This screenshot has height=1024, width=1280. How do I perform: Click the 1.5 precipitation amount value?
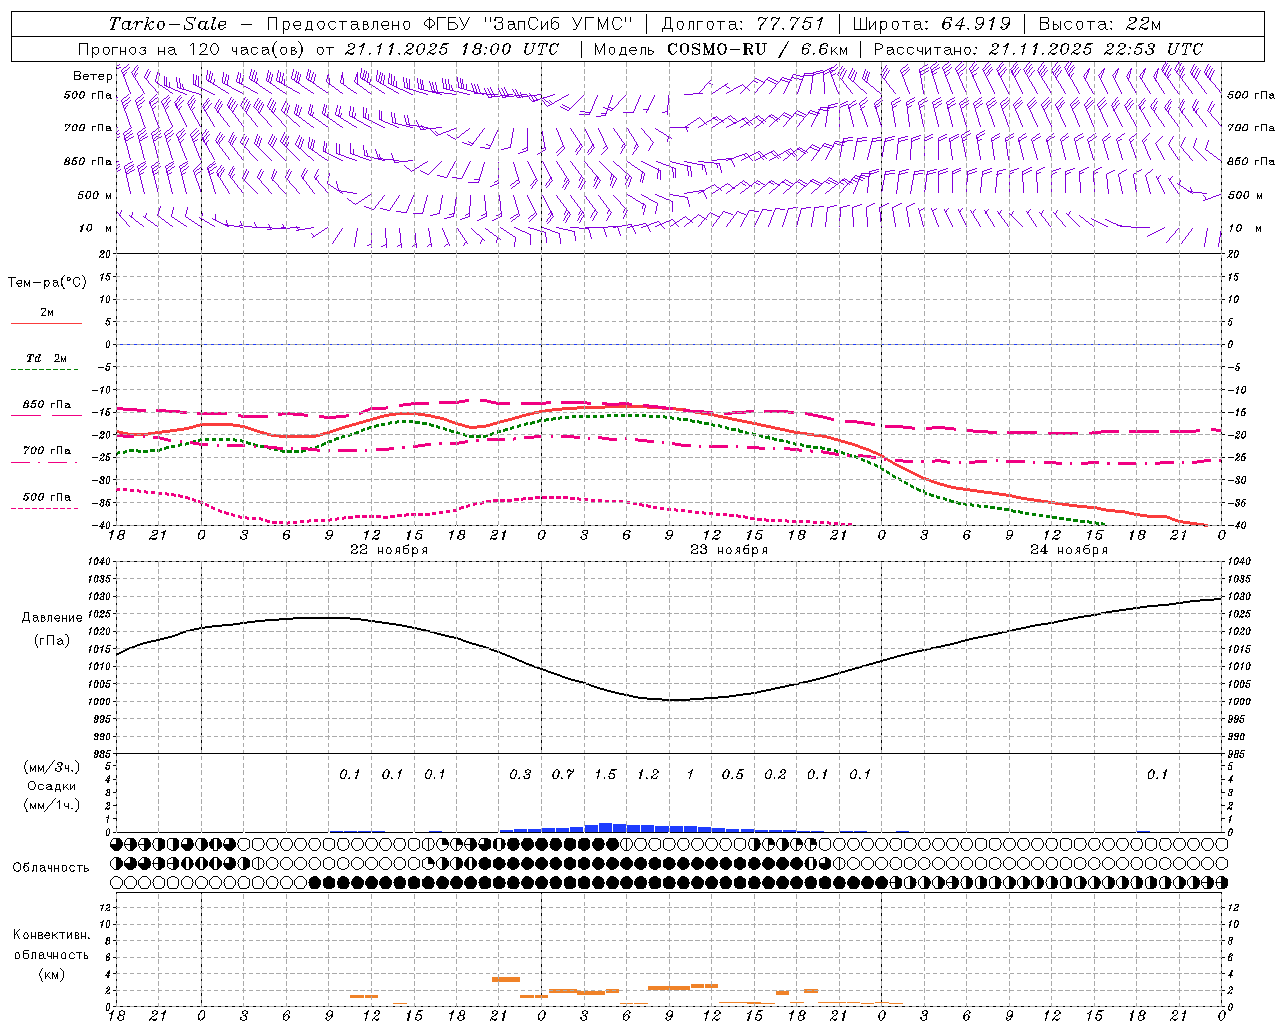click(605, 774)
